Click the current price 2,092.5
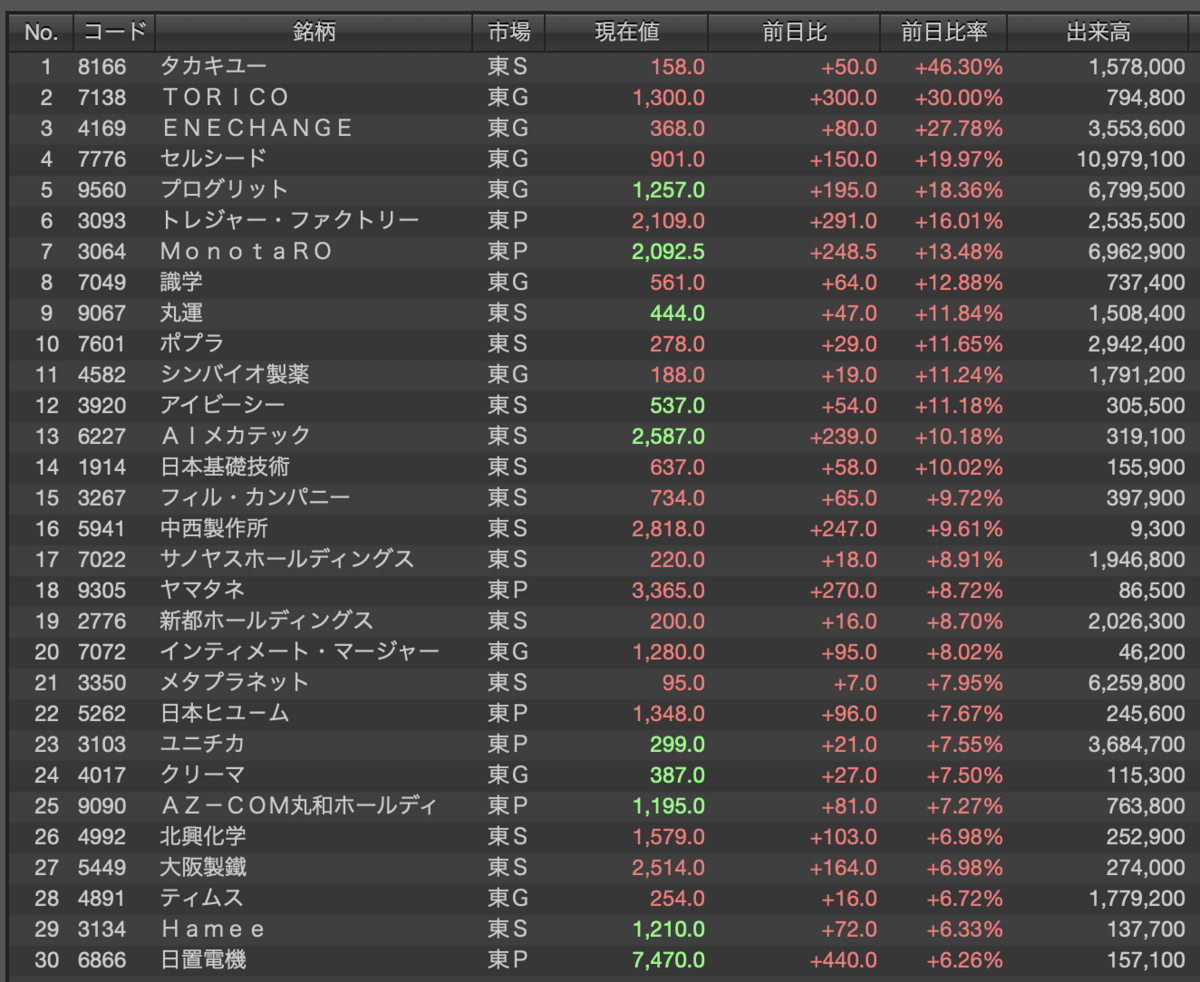 668,252
